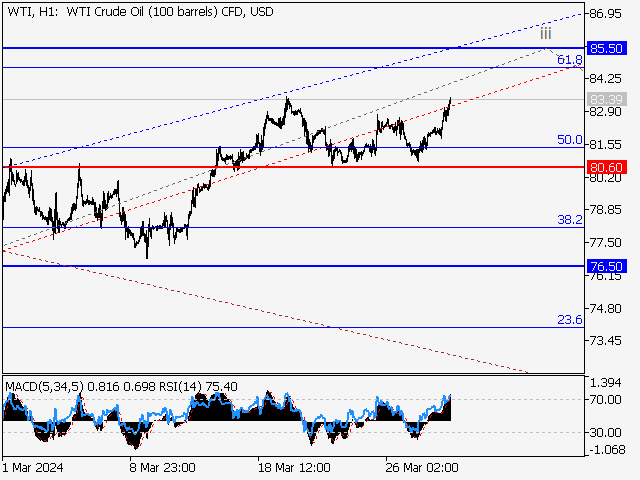640x480 pixels.
Task: Click the 38.2 Fibonacci level label
Action: [570, 220]
